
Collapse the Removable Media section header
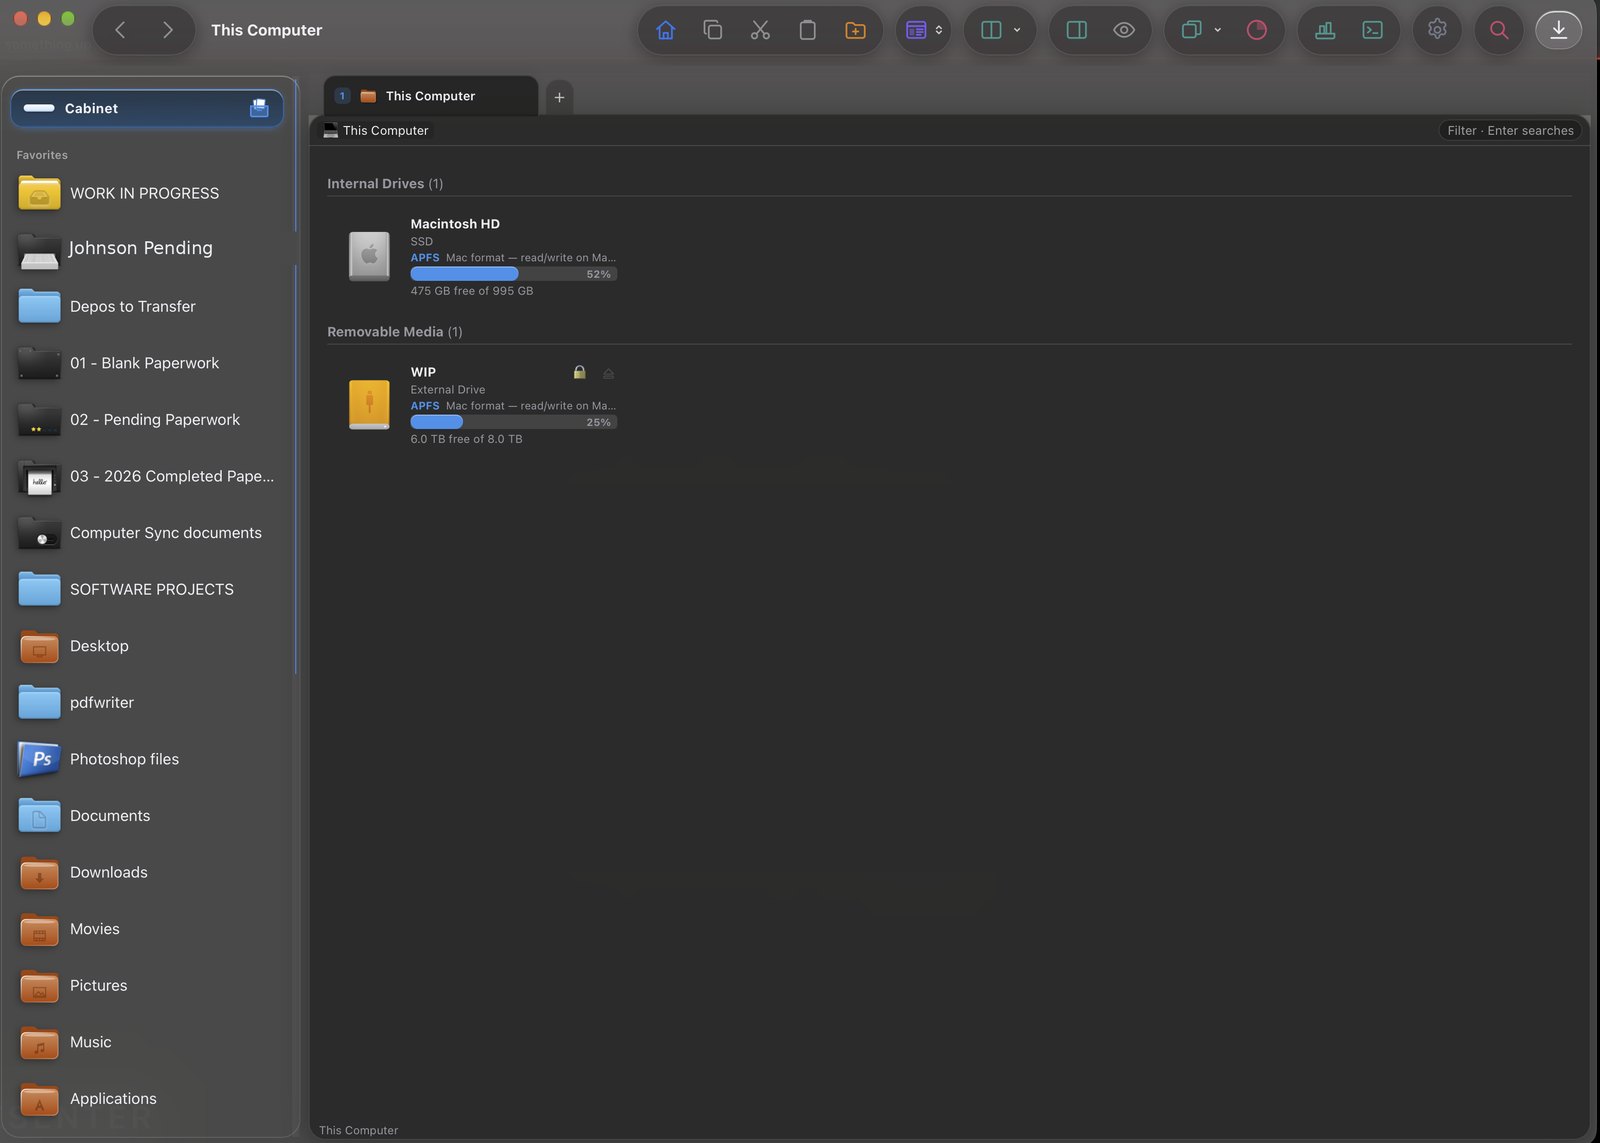[x=395, y=331]
